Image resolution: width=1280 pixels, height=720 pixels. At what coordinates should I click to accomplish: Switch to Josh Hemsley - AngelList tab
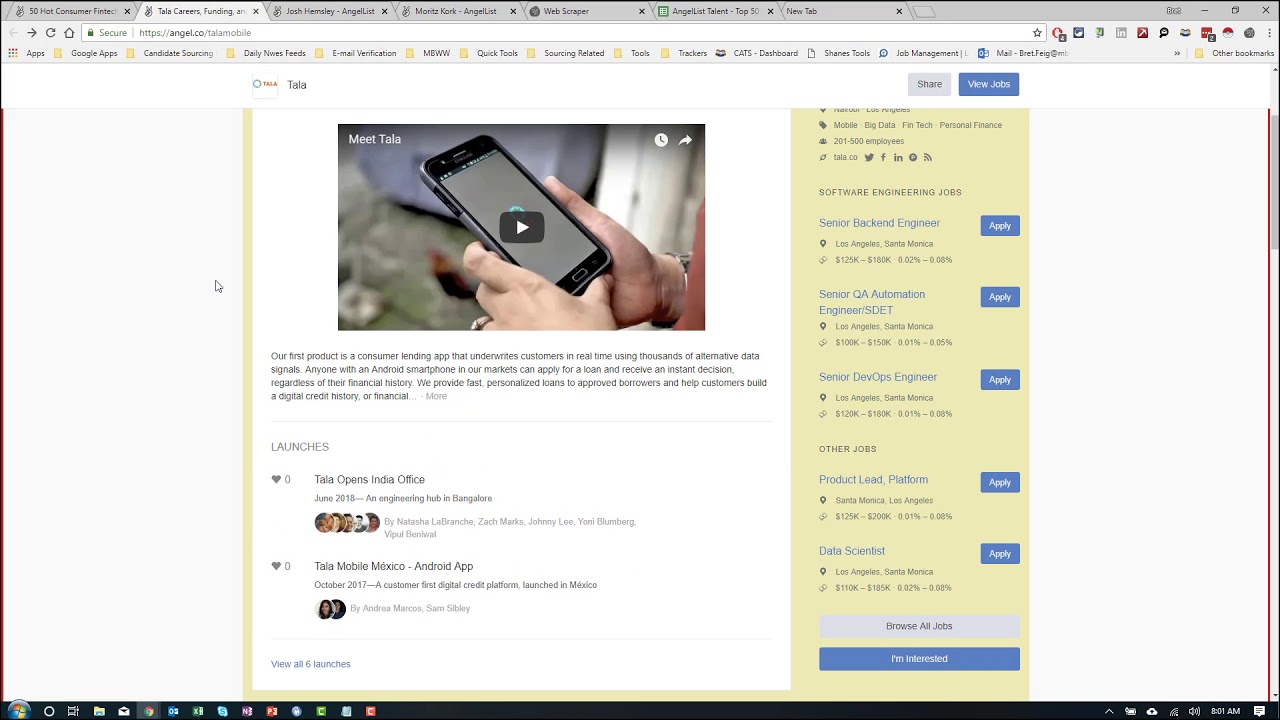coord(330,11)
